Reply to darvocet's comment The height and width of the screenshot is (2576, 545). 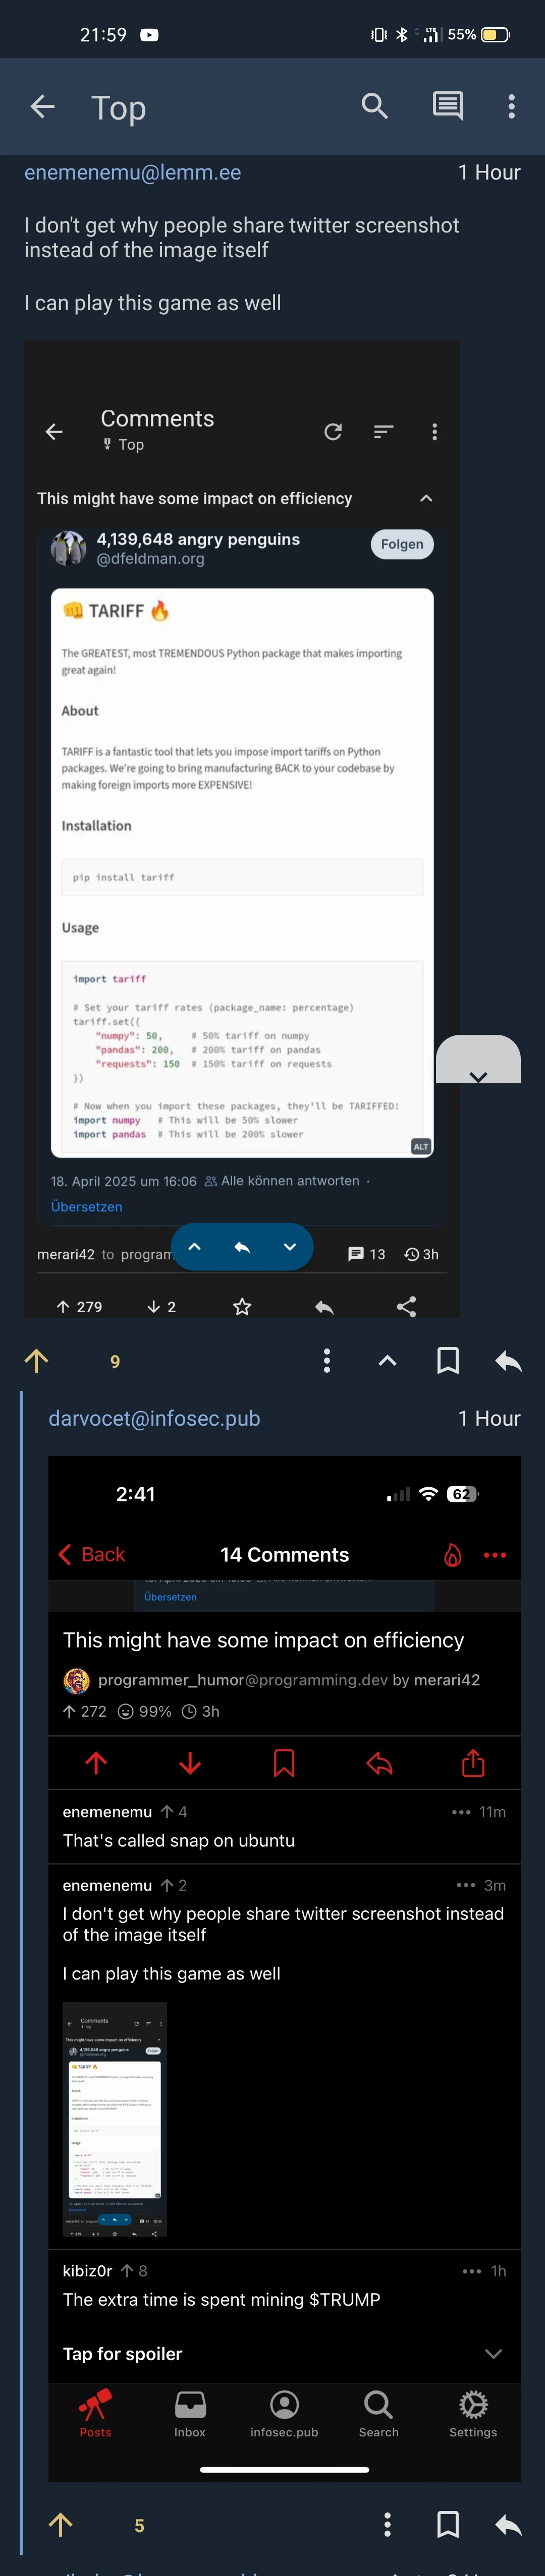tap(508, 2525)
